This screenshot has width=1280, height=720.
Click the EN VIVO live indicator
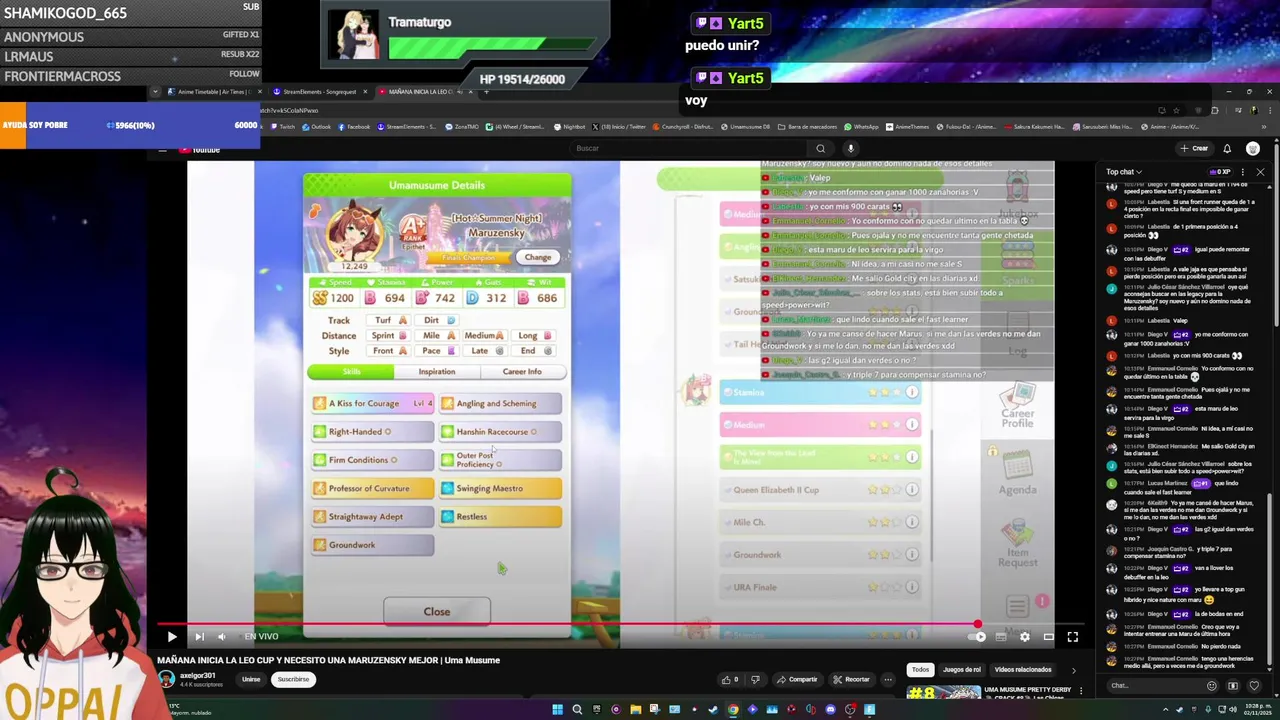pos(262,636)
